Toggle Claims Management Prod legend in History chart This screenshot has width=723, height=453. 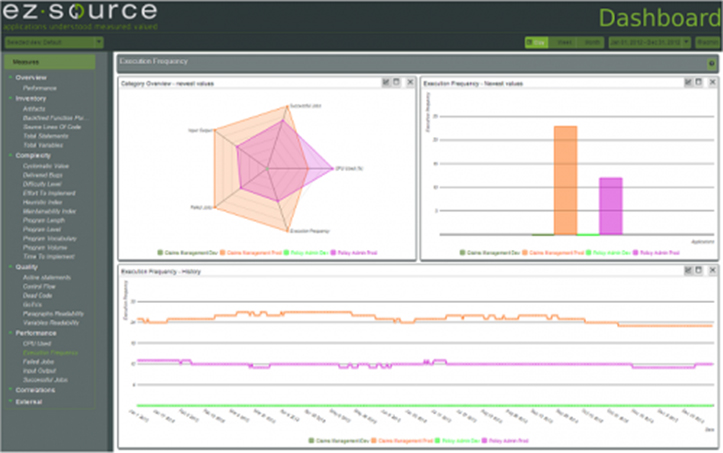(x=402, y=441)
